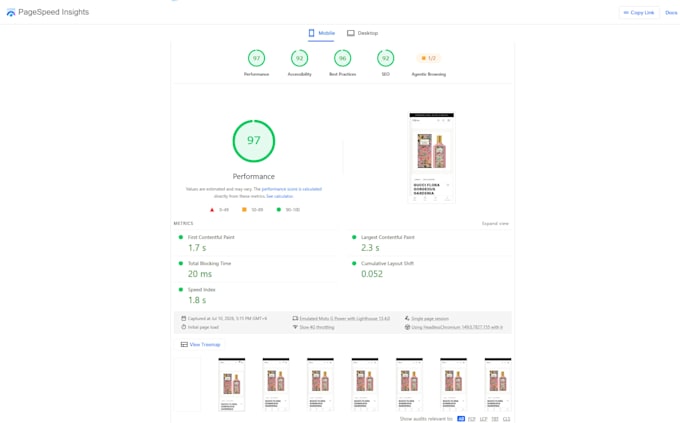Click the green dot beside Cumulative Layout Shift
This screenshot has width=680, height=423.
click(354, 263)
